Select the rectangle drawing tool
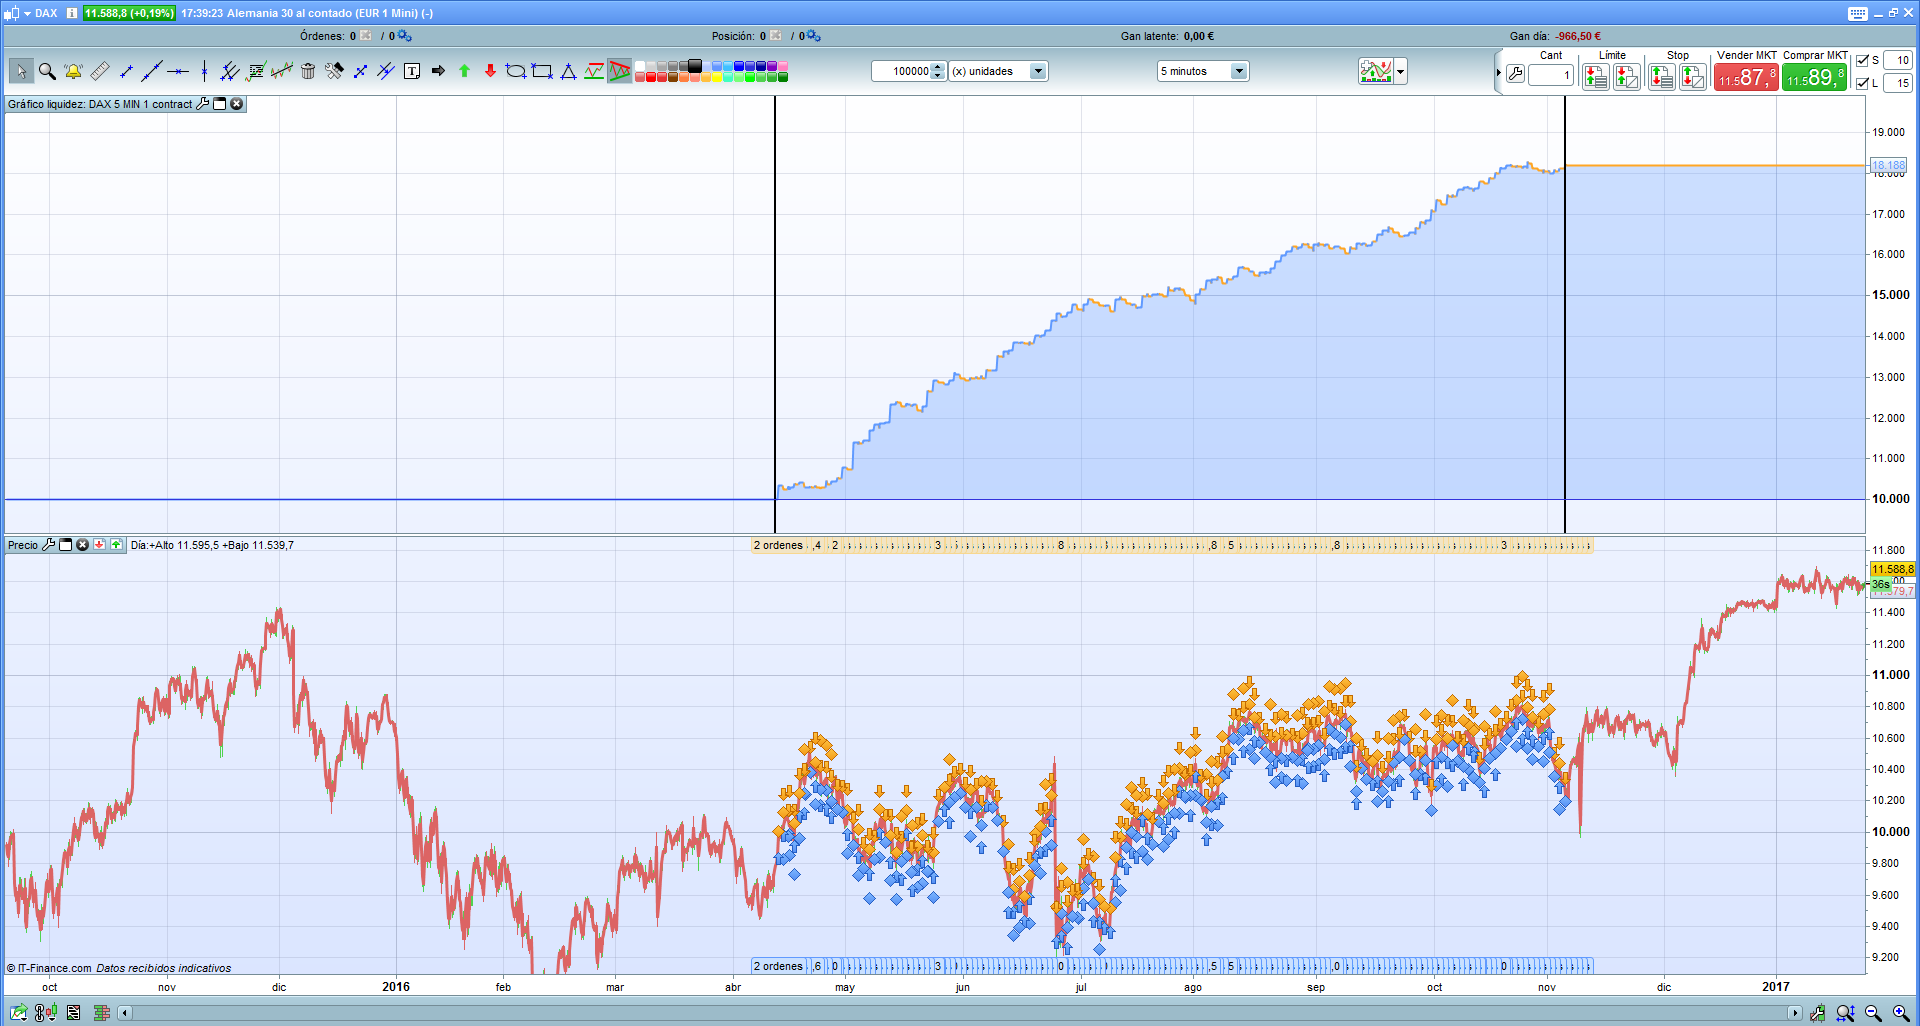Image resolution: width=1920 pixels, height=1026 pixels. (x=542, y=71)
